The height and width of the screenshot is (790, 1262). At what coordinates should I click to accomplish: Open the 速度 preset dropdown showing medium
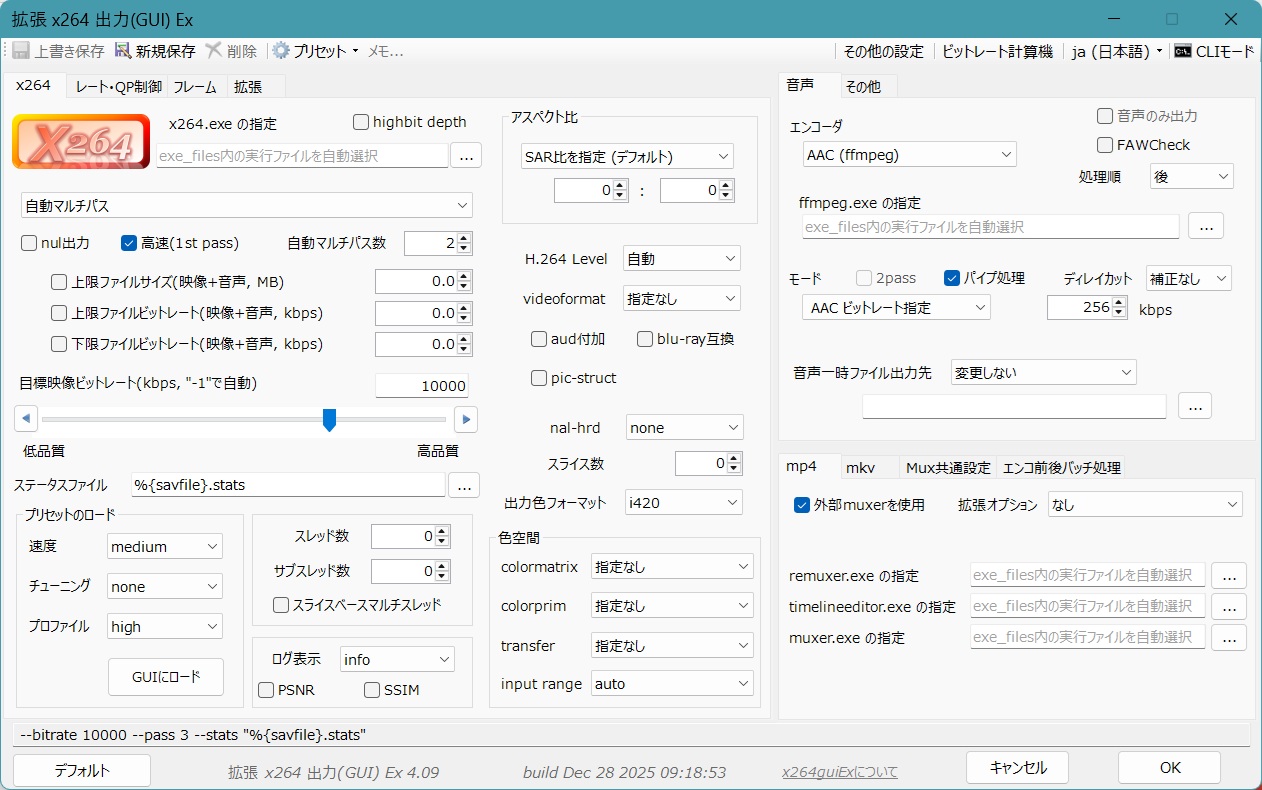(165, 547)
